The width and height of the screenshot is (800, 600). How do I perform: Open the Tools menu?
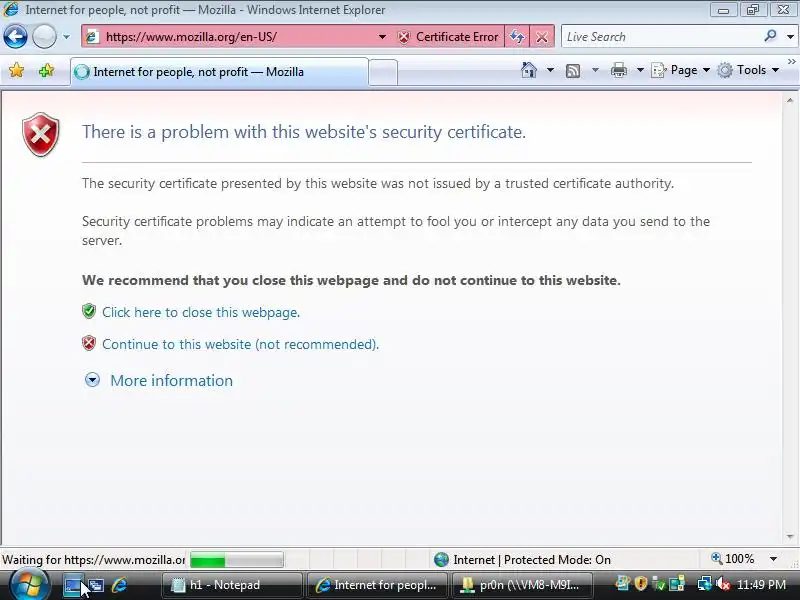pyautogui.click(x=748, y=70)
